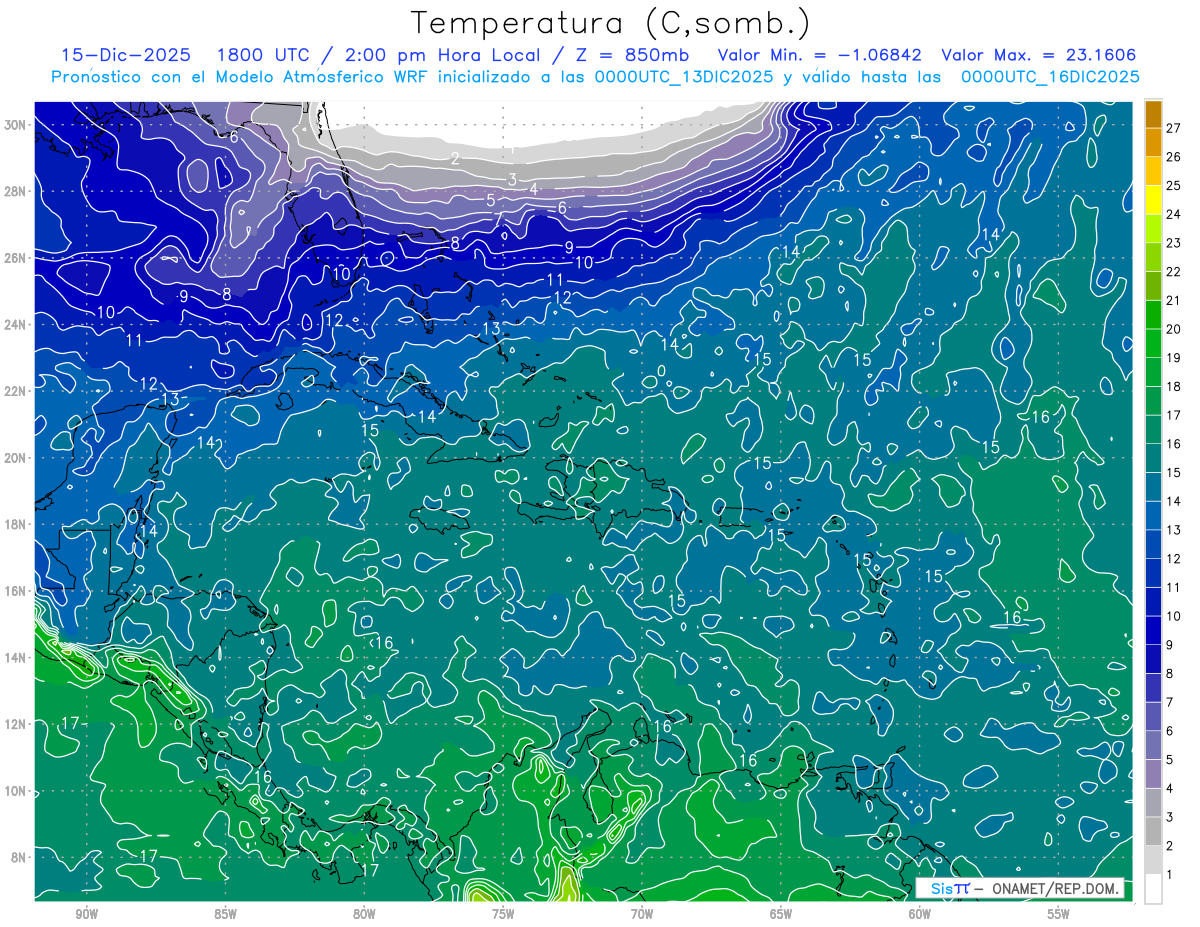Click the legend scale label "18"
The image size is (1200, 927).
(1174, 386)
